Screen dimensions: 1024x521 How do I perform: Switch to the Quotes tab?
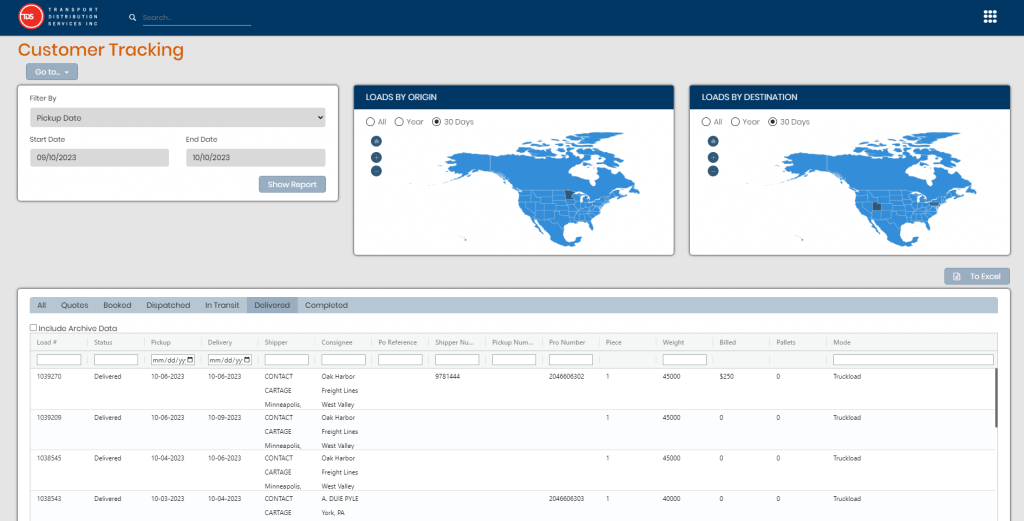coord(74,305)
